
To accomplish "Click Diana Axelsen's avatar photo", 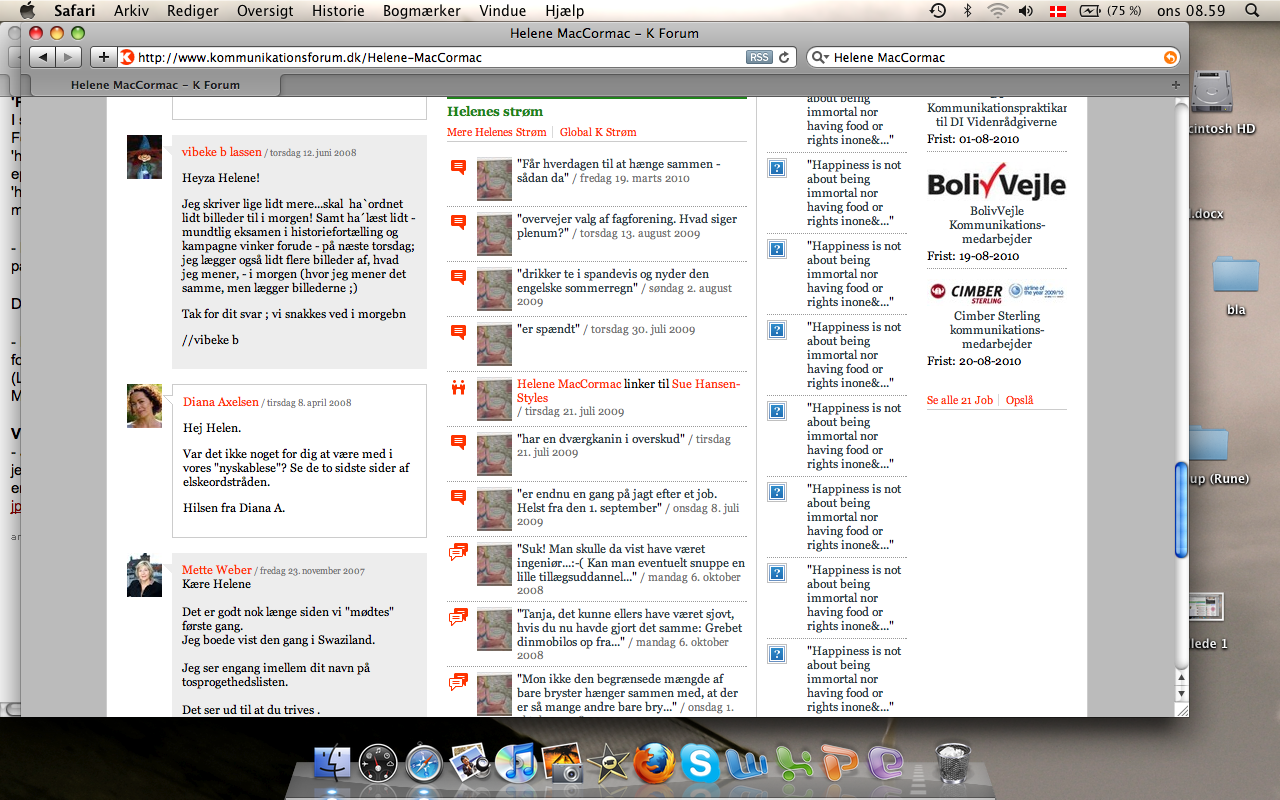I will point(144,406).
